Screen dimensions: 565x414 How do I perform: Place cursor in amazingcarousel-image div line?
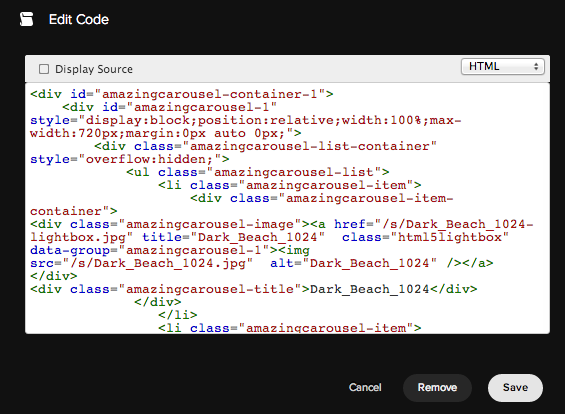click(x=282, y=224)
